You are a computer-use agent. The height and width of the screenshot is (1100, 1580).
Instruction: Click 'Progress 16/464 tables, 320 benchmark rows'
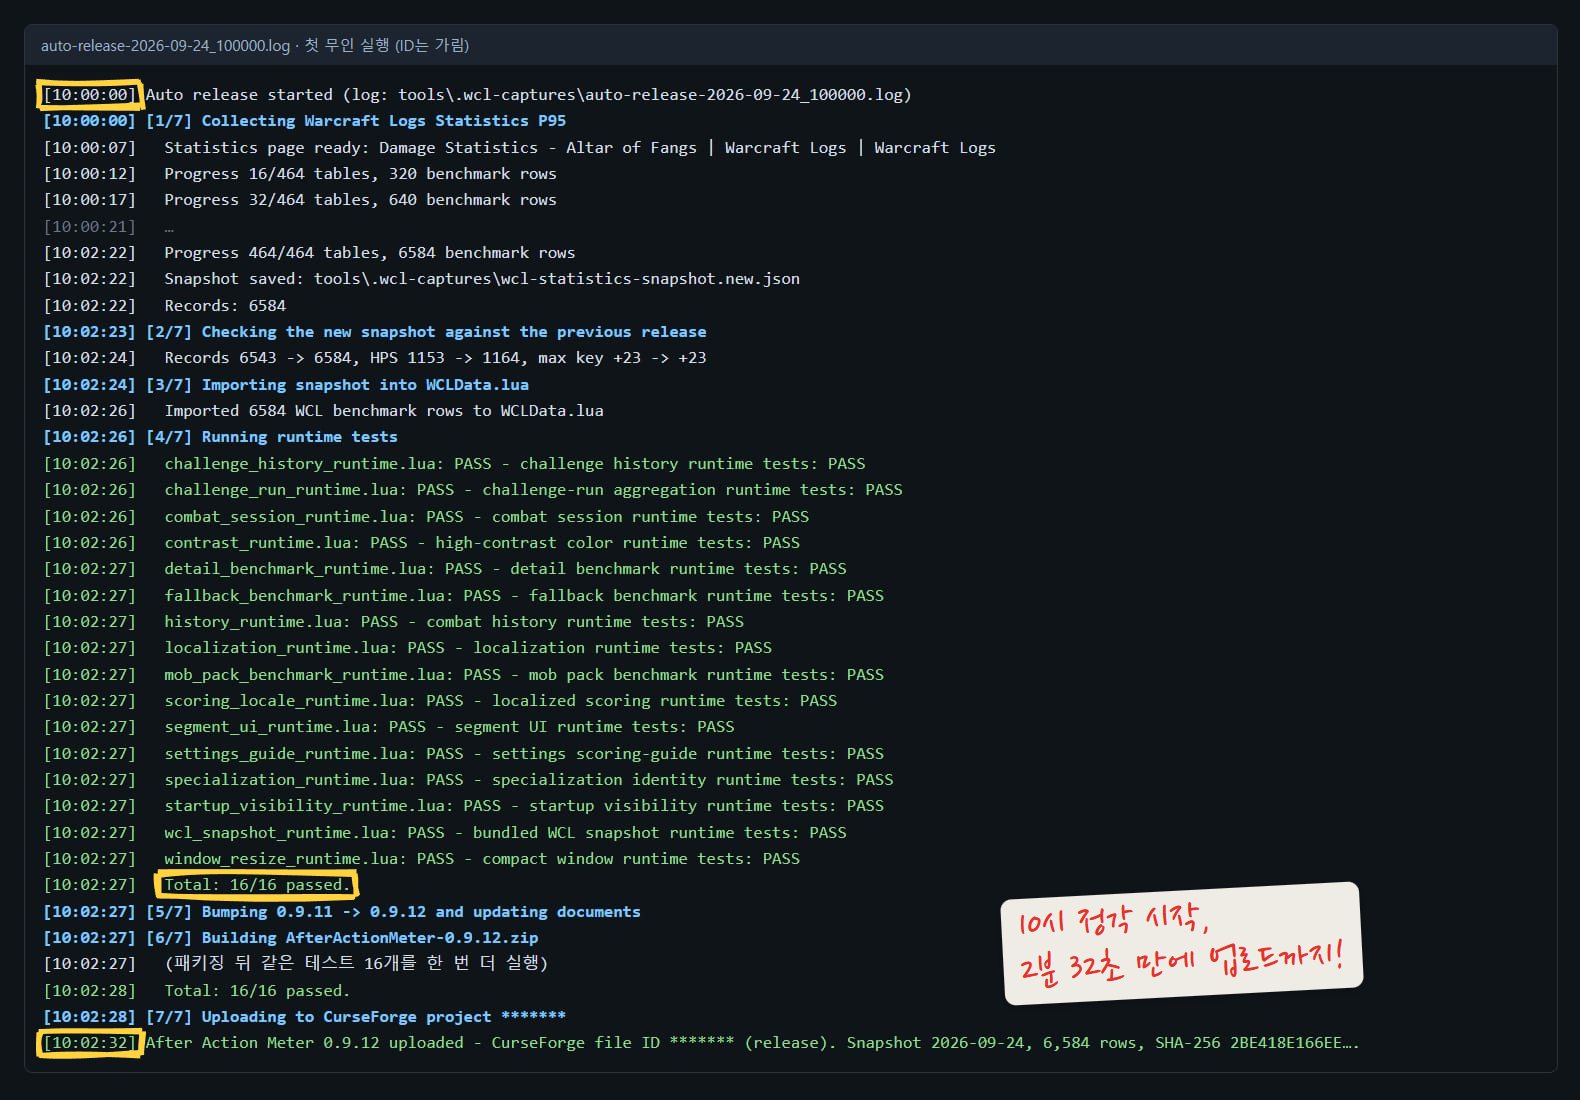click(x=300, y=174)
